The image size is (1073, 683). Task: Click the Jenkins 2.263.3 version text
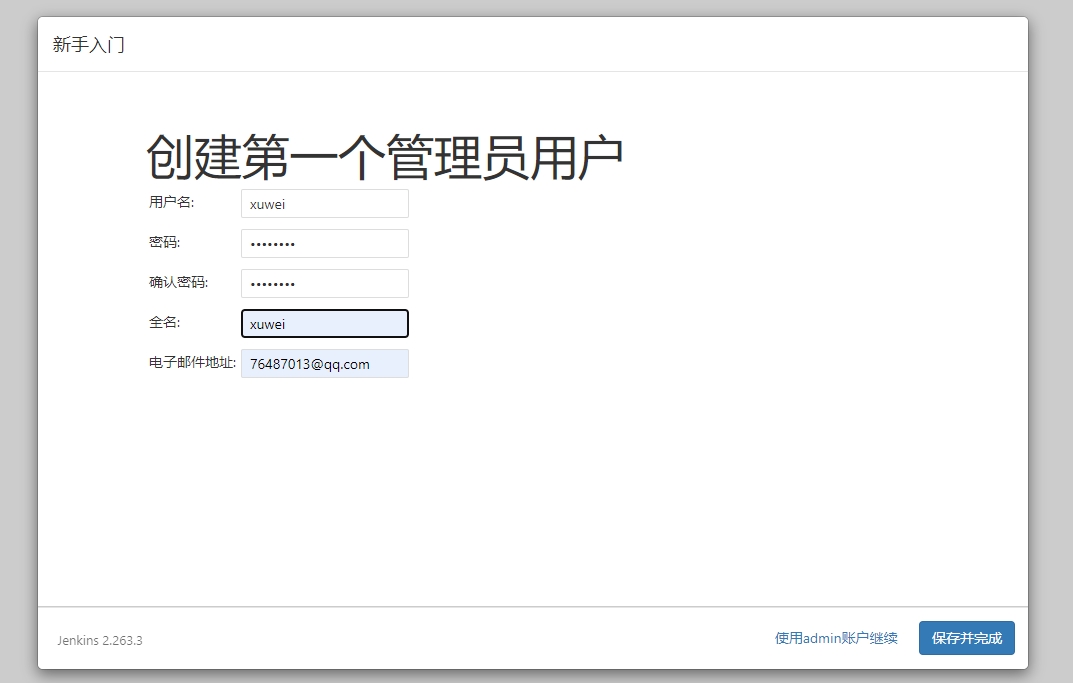coord(100,640)
